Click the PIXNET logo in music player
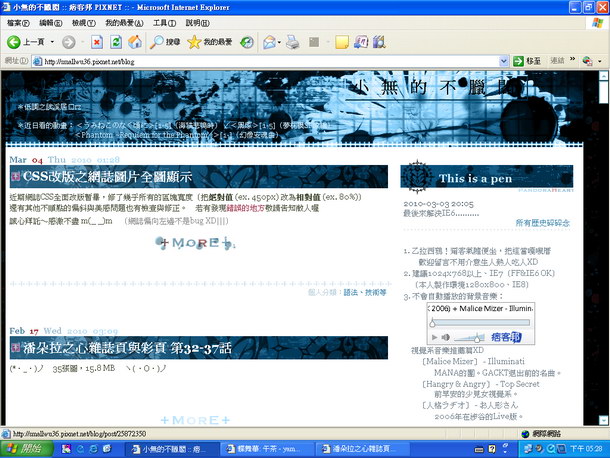This screenshot has height=458, width=610. click(x=507, y=337)
